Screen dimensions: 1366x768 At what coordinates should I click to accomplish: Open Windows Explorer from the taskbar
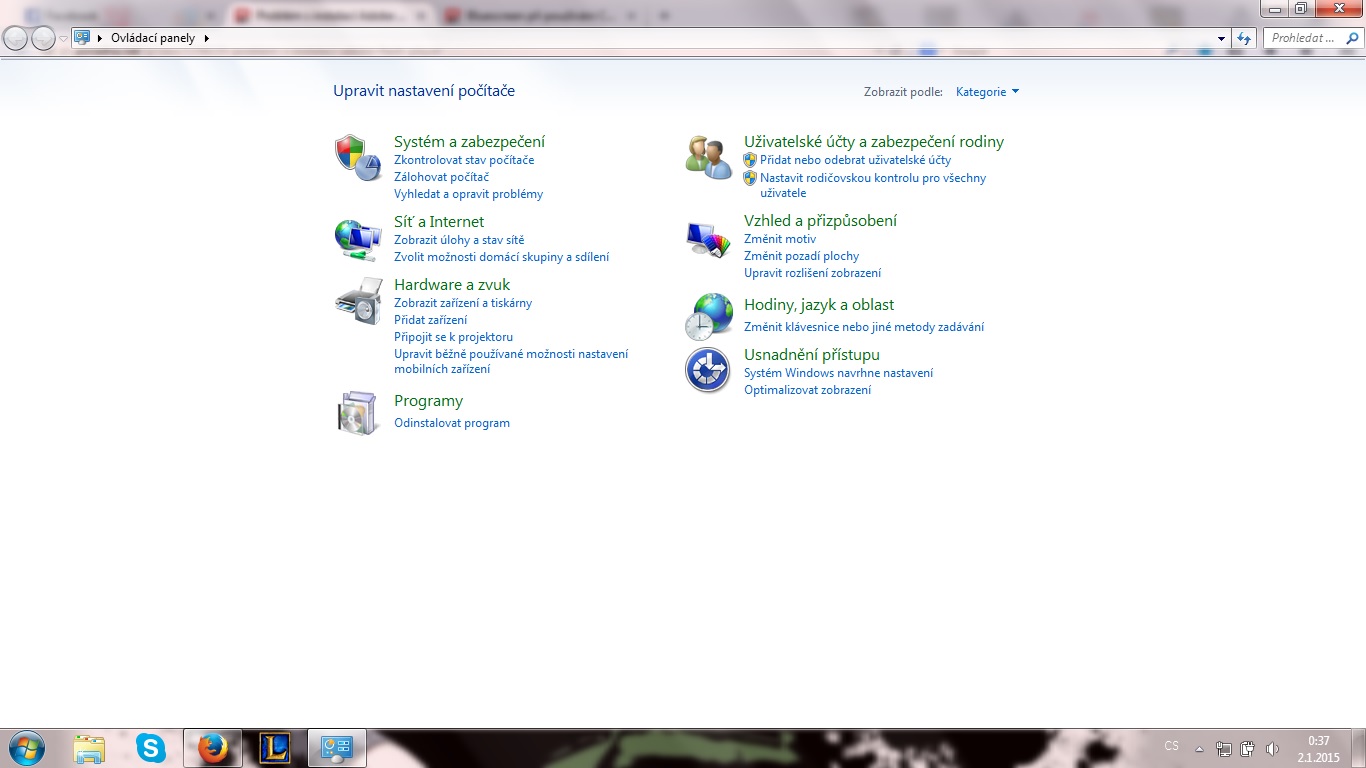click(x=89, y=748)
